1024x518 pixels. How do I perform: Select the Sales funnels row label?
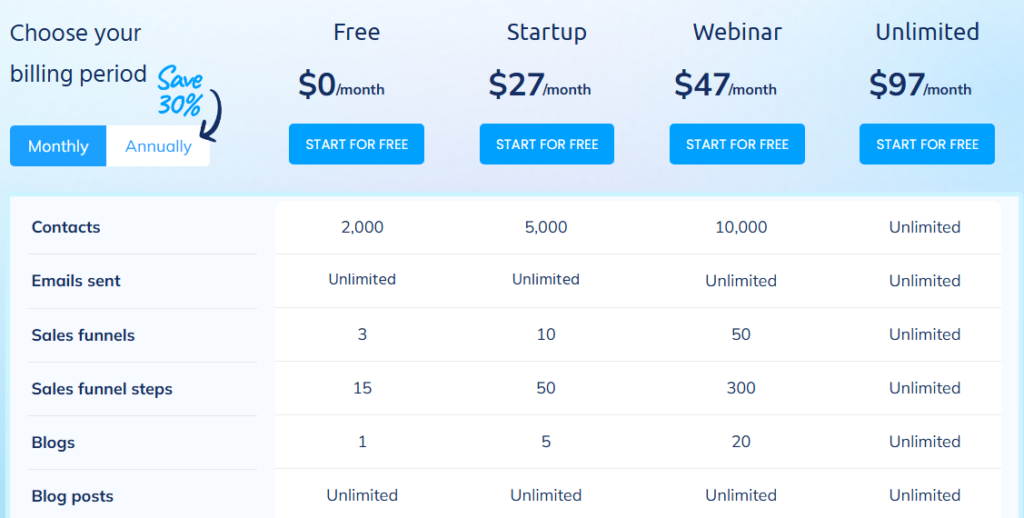click(83, 335)
